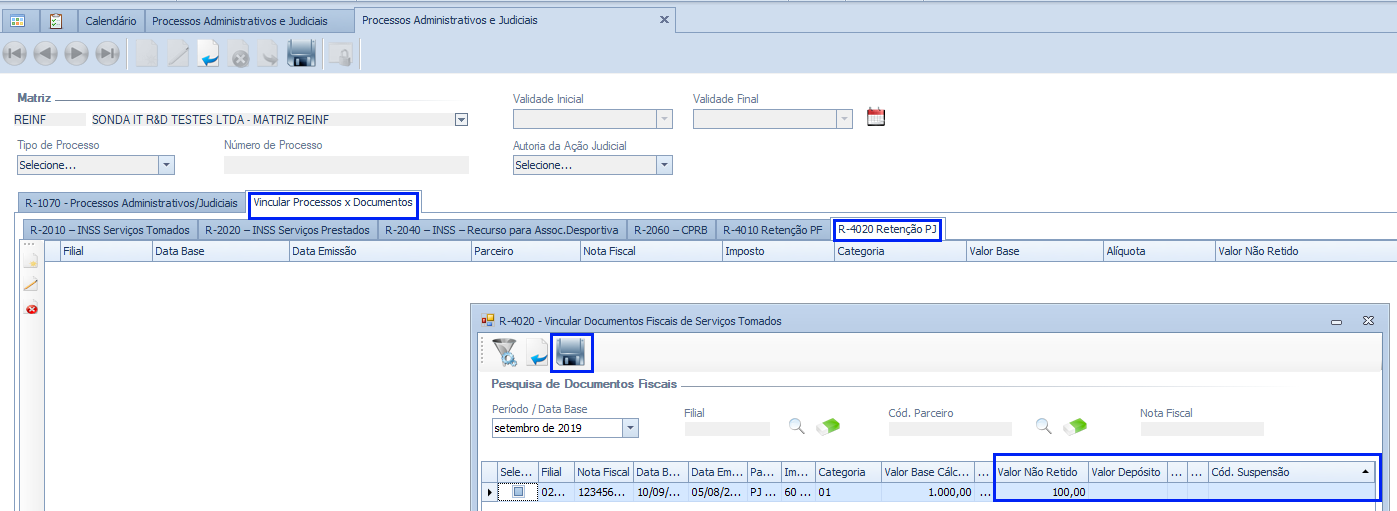Open the clipboard checklist icon tab
This screenshot has width=1397, height=511.
point(56,20)
